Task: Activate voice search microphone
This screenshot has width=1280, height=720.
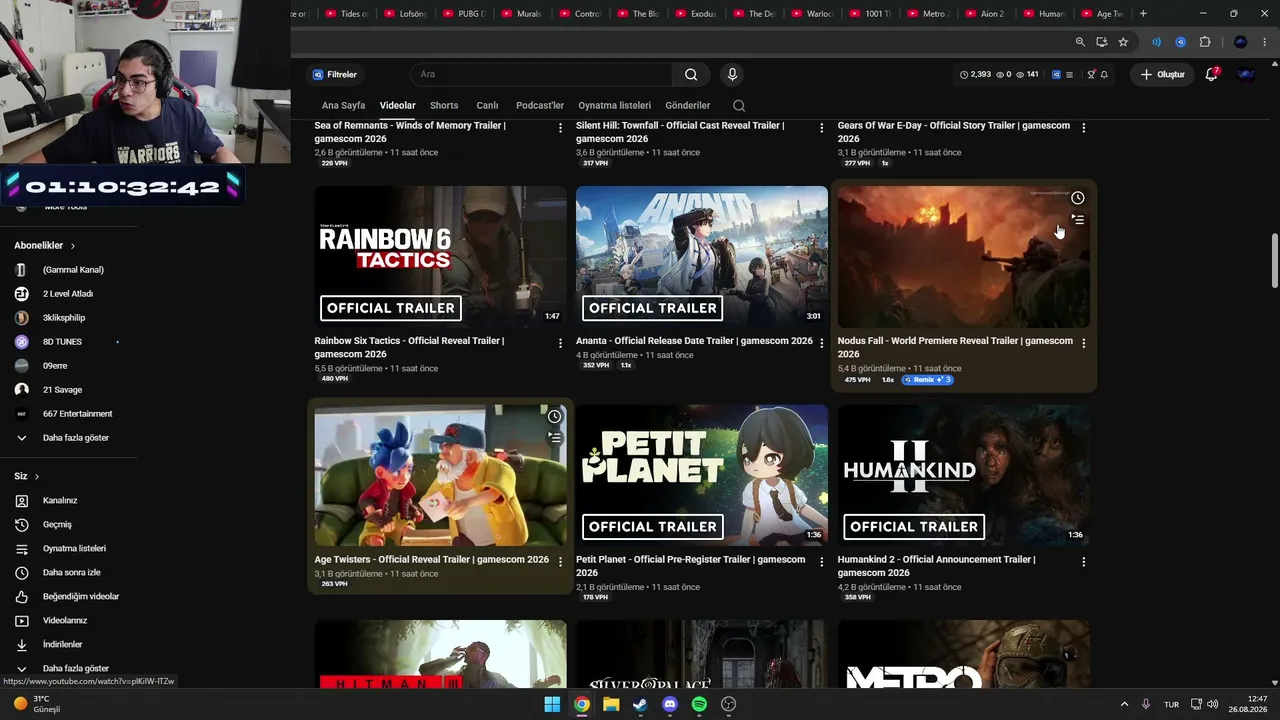Action: (732, 75)
